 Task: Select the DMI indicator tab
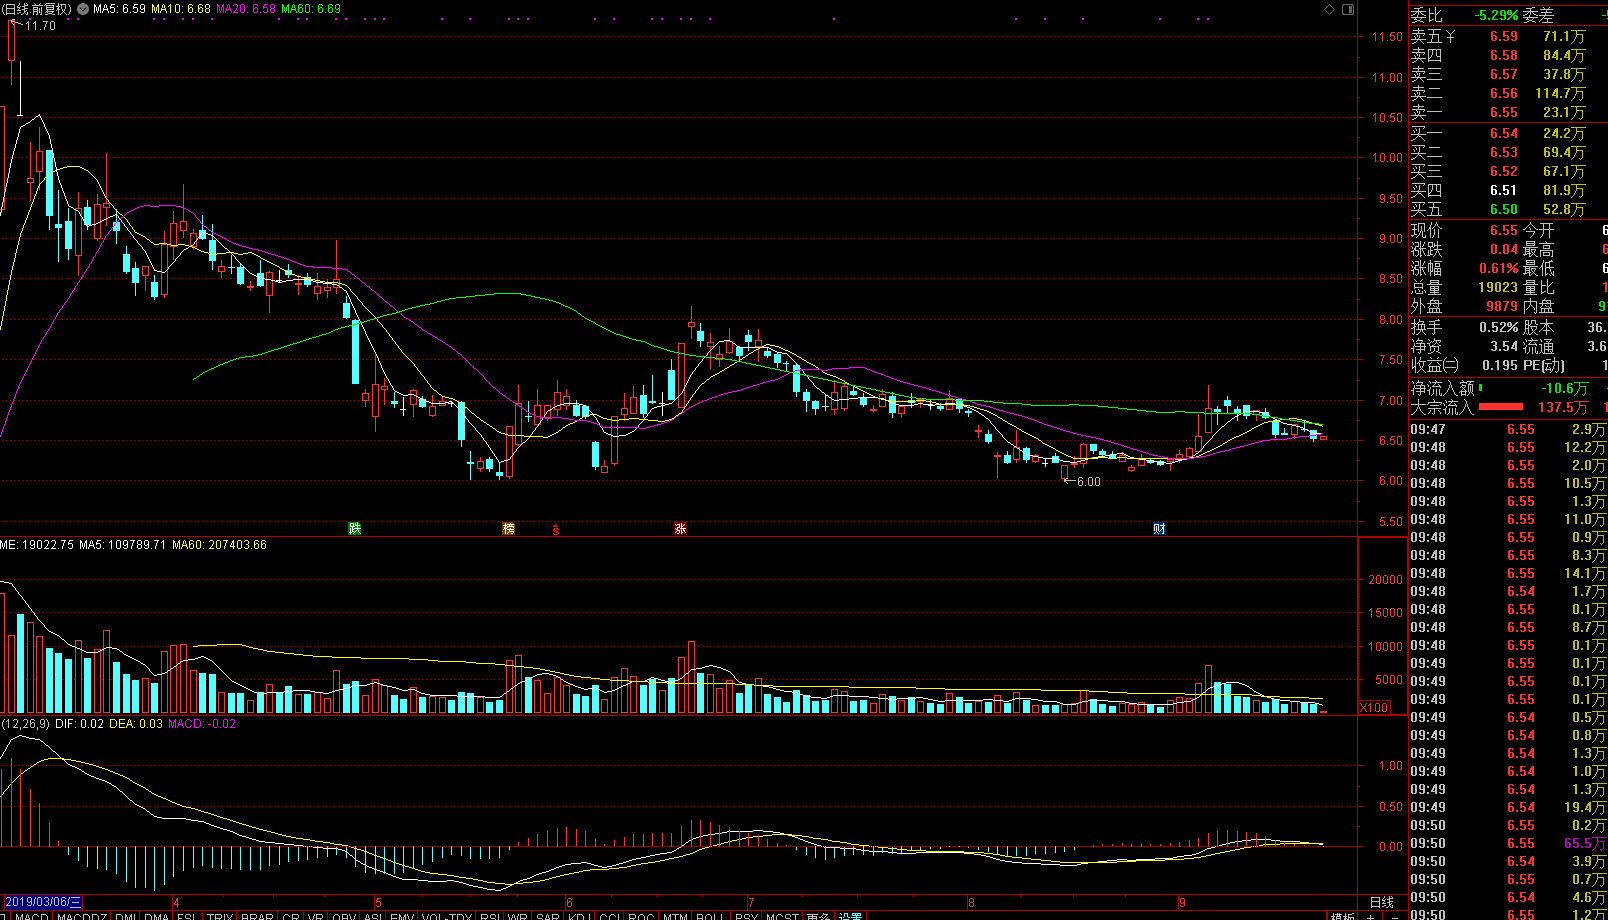[x=126, y=915]
